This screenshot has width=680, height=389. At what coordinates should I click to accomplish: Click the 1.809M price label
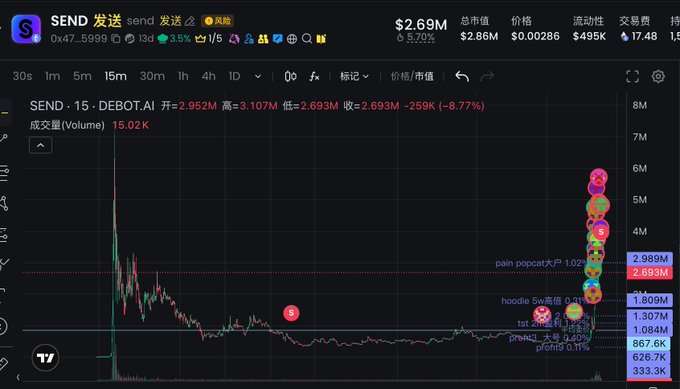point(650,300)
